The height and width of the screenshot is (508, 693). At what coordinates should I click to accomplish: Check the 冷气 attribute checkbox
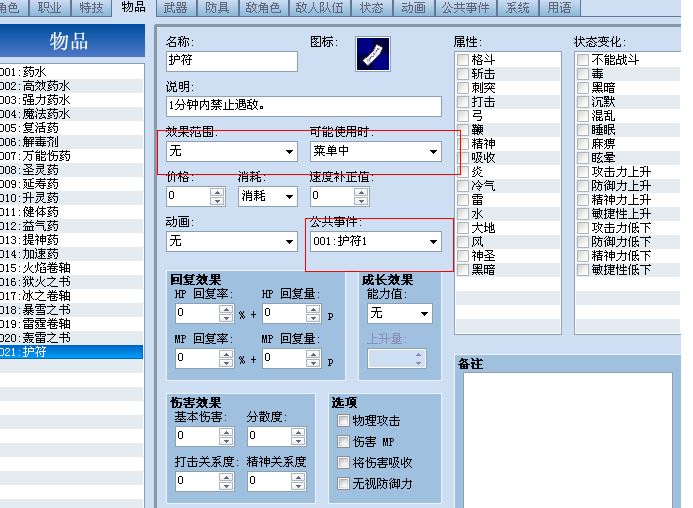point(463,186)
